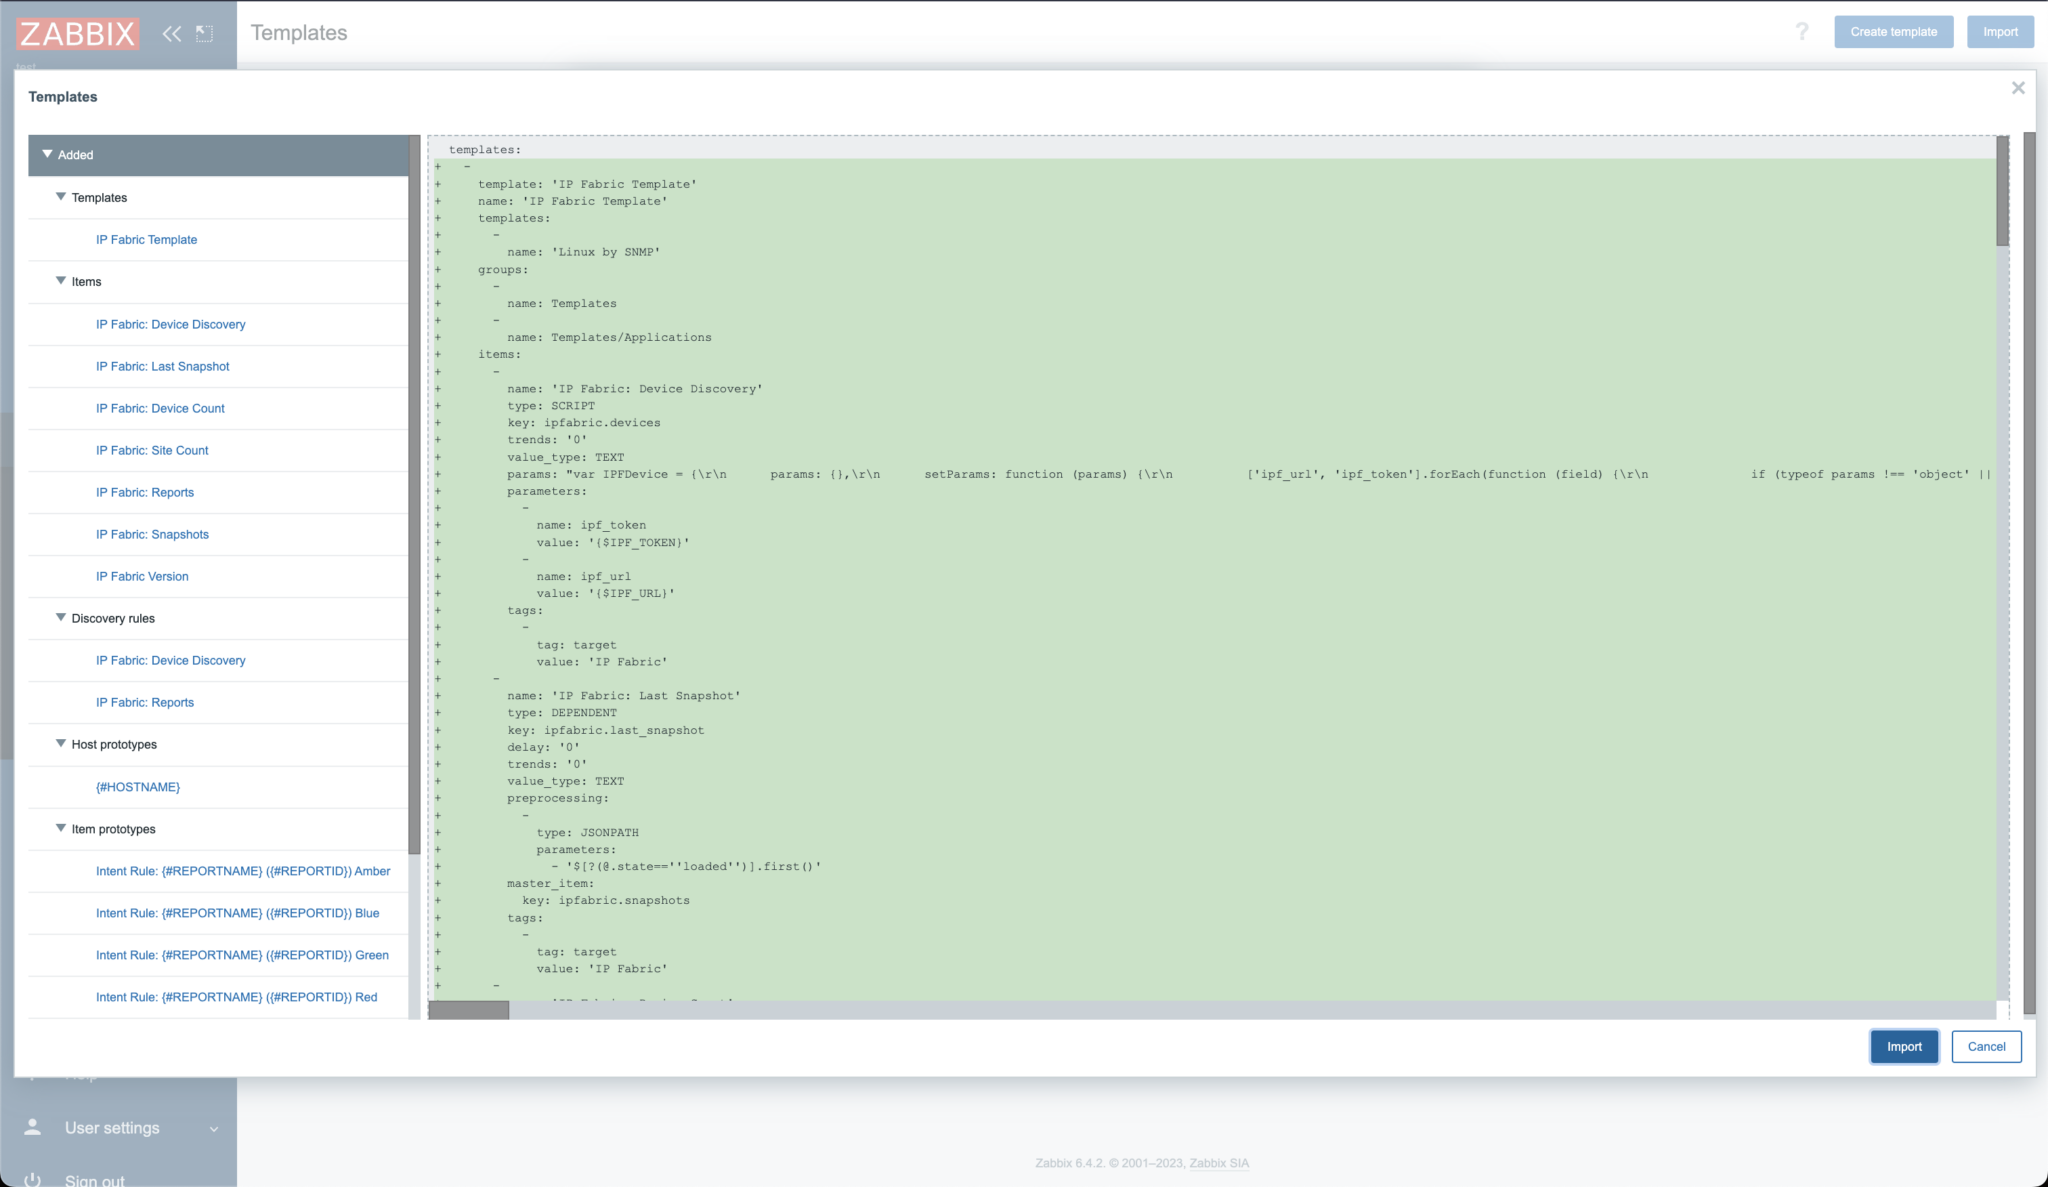Collapse the Added section triangle
This screenshot has height=1187, width=2048.
(x=47, y=154)
